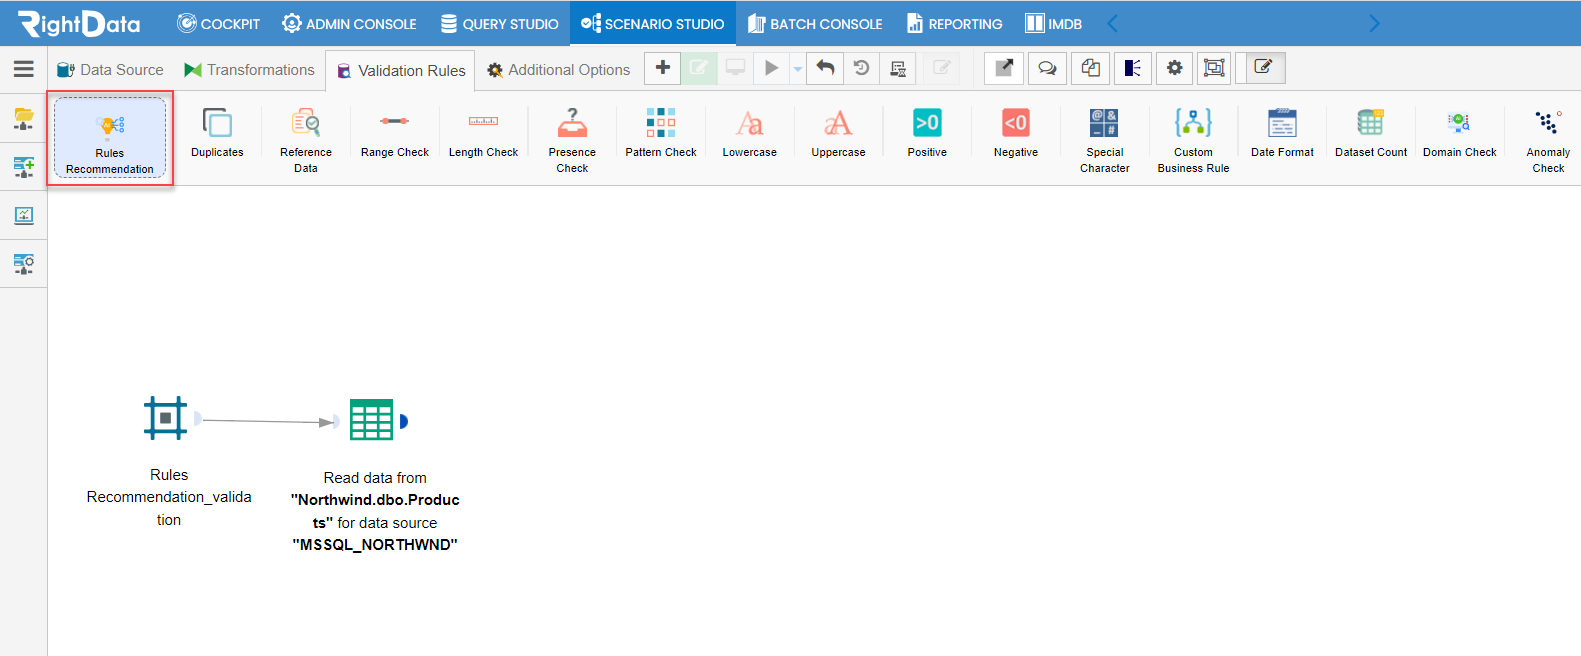Click the RightData logo
The image size is (1581, 656).
(79, 23)
